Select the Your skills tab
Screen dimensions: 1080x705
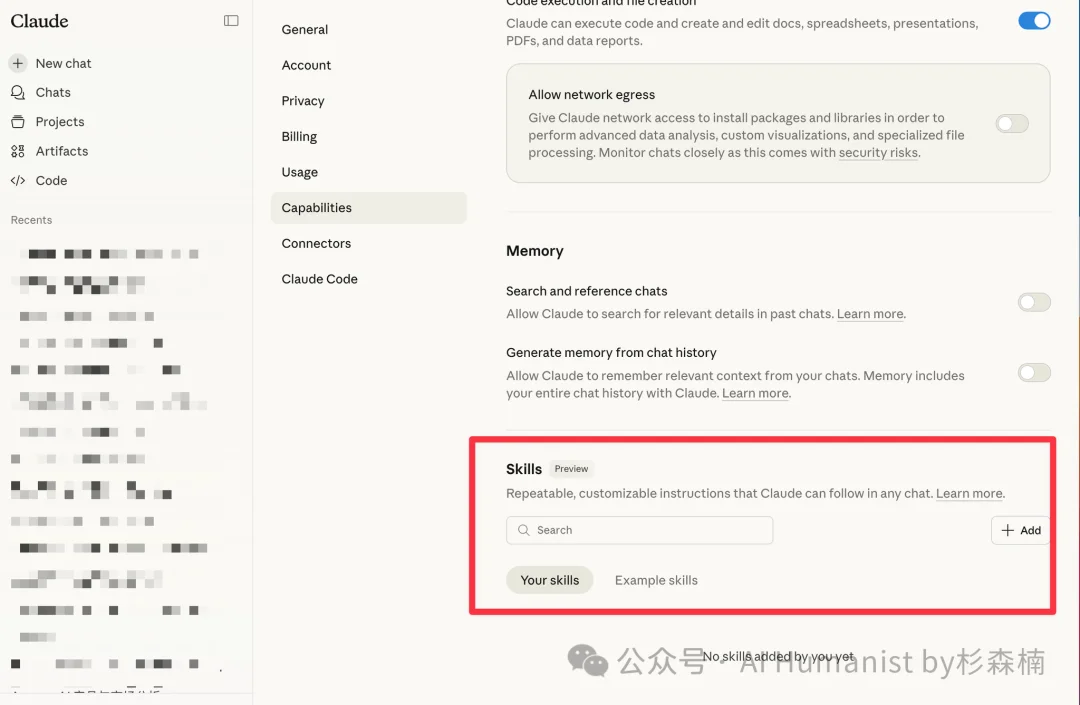click(549, 580)
